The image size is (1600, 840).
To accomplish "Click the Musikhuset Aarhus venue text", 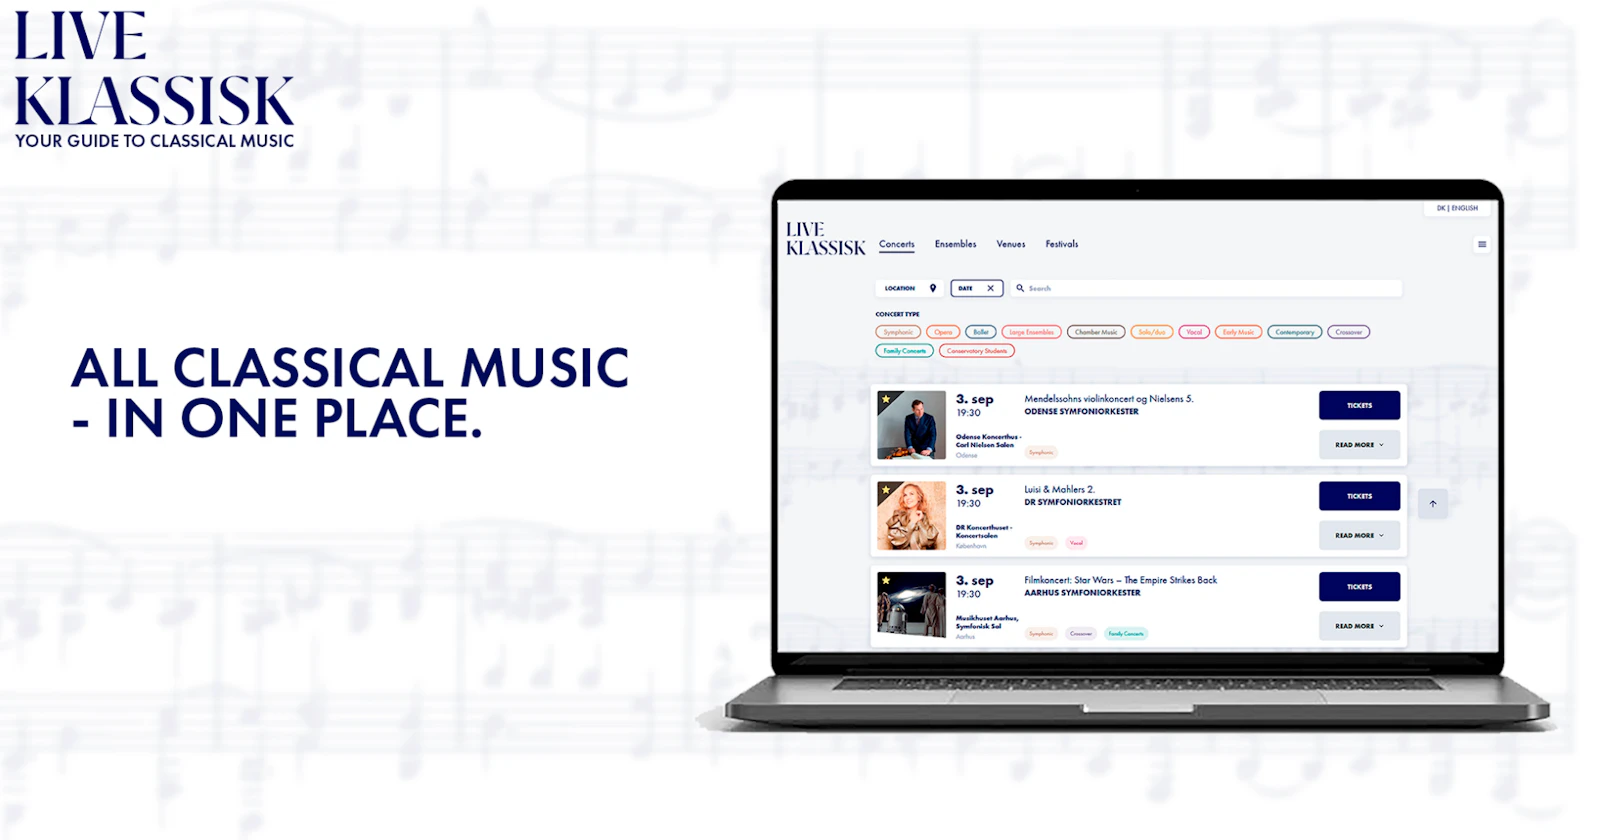I will [x=987, y=622].
